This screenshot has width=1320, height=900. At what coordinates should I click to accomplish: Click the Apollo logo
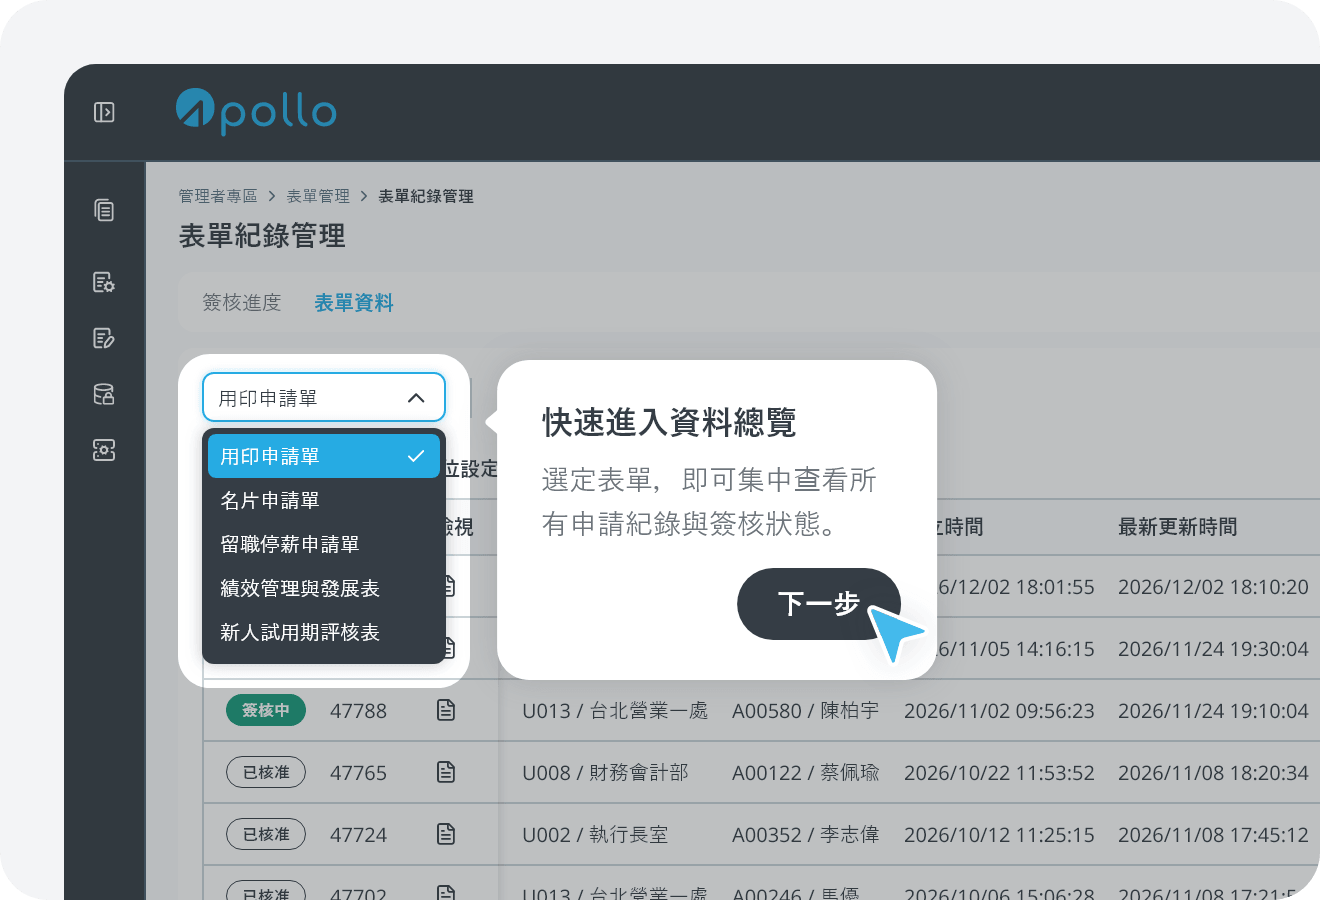click(256, 112)
